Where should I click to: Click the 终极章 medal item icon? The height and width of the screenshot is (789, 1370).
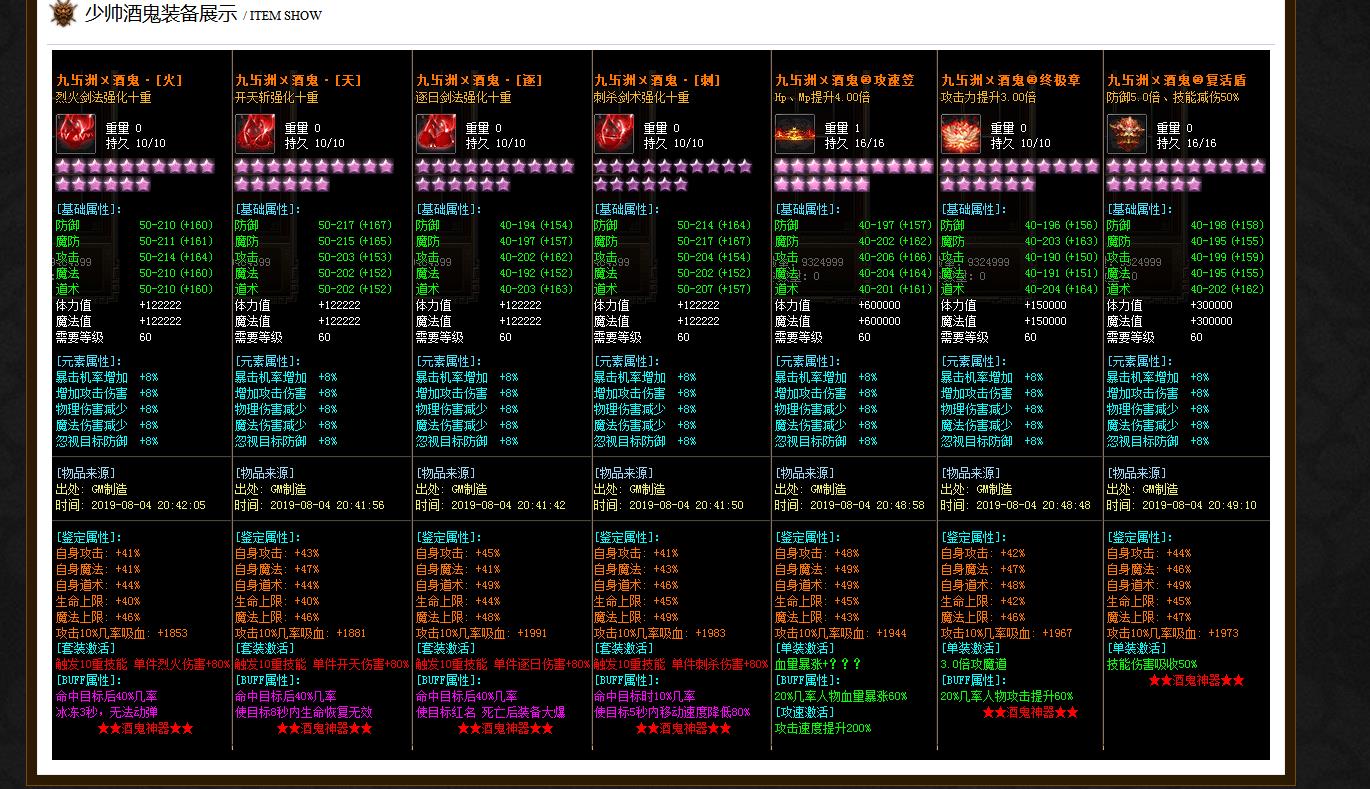961,135
